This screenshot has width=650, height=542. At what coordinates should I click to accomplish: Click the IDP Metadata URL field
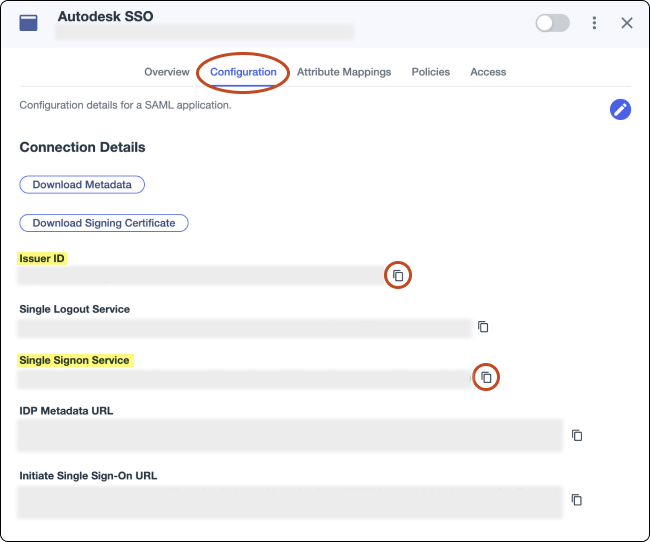(x=290, y=435)
